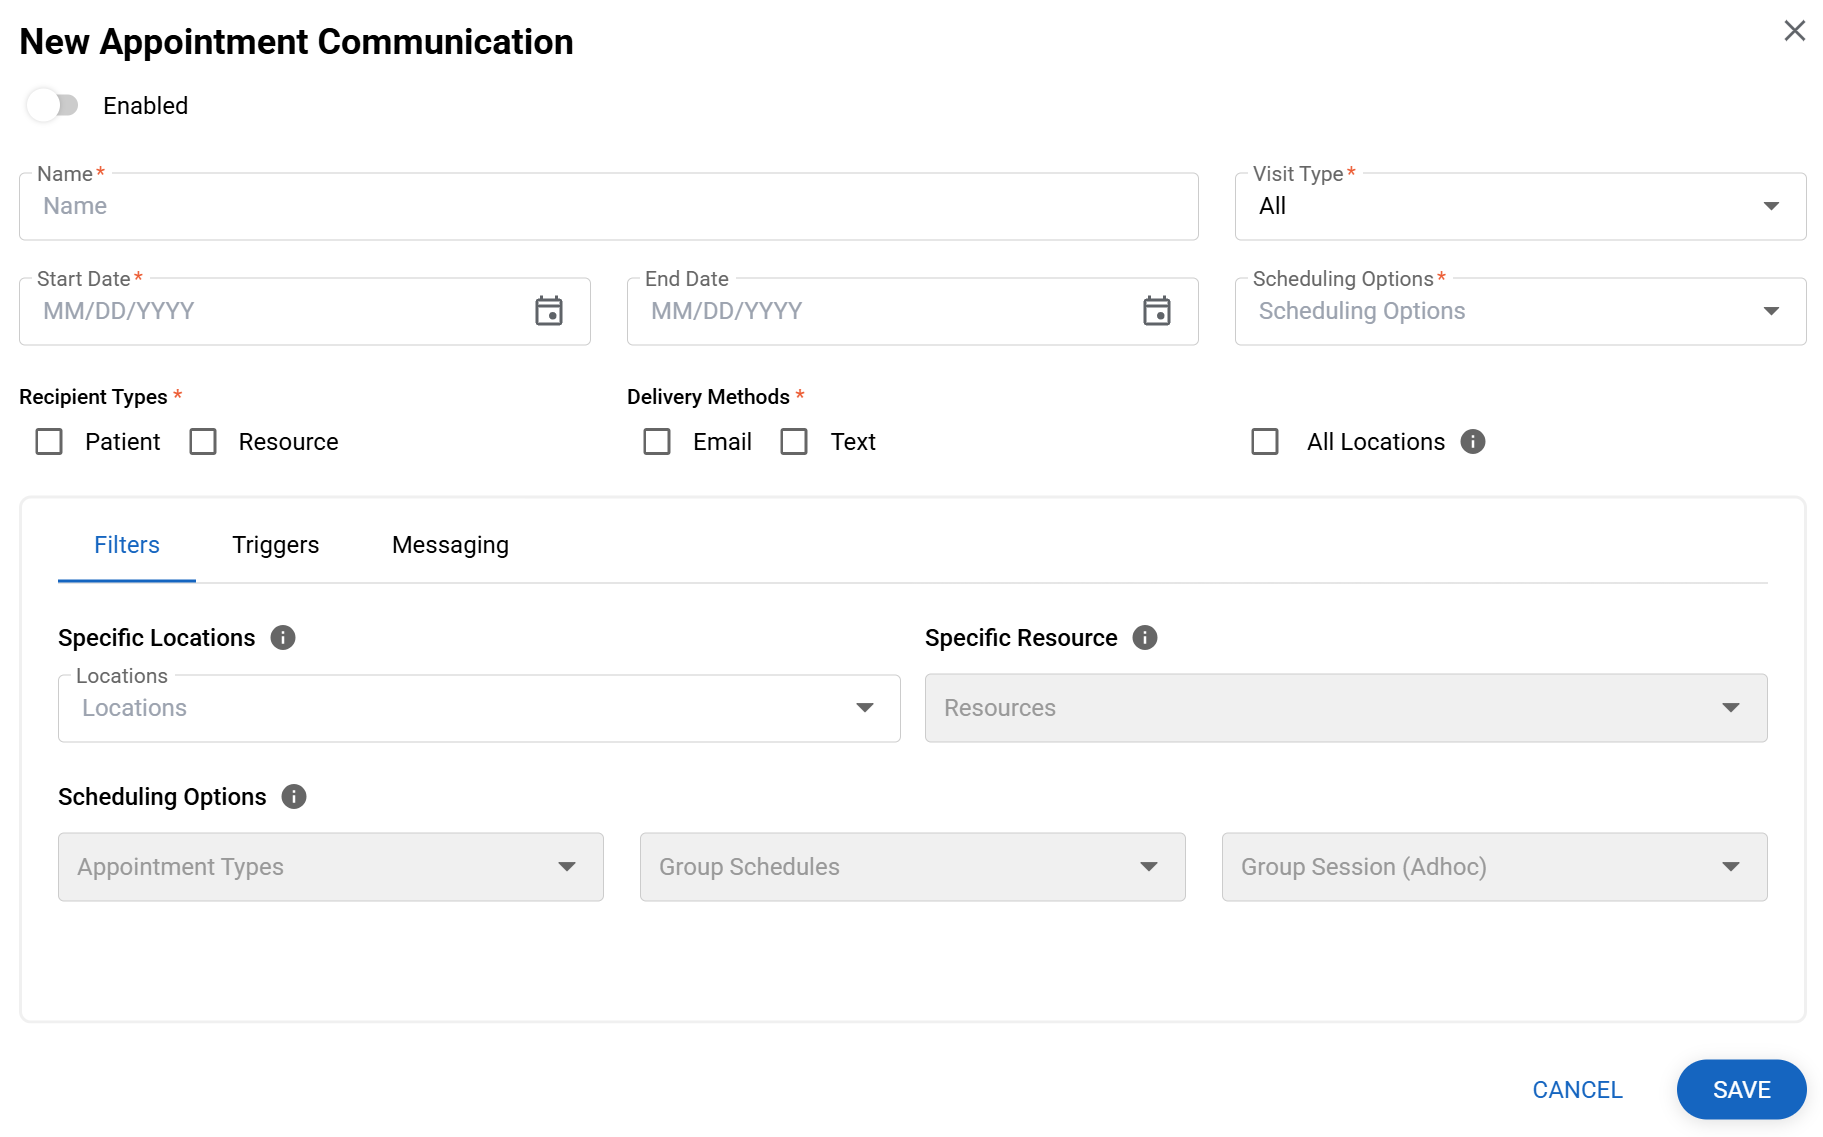Enable Email delivery method
This screenshot has width=1823, height=1137.
pos(657,442)
